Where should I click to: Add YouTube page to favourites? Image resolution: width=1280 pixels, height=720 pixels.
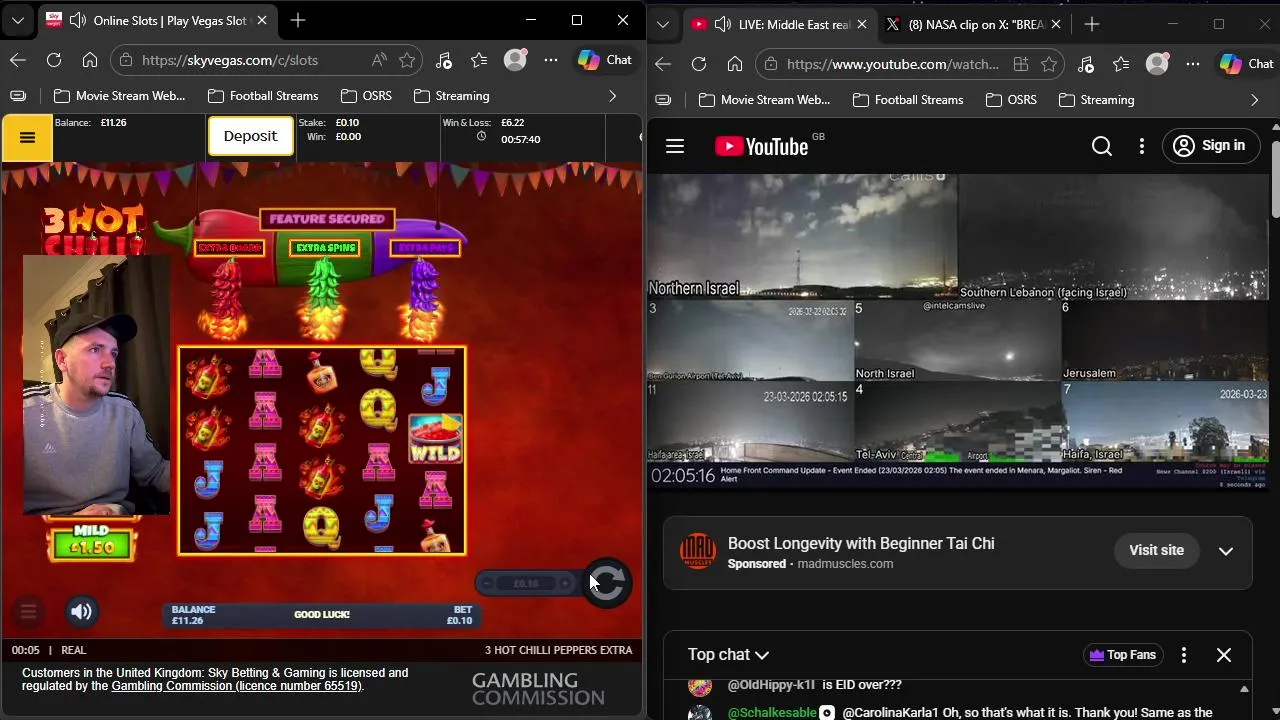1049,64
